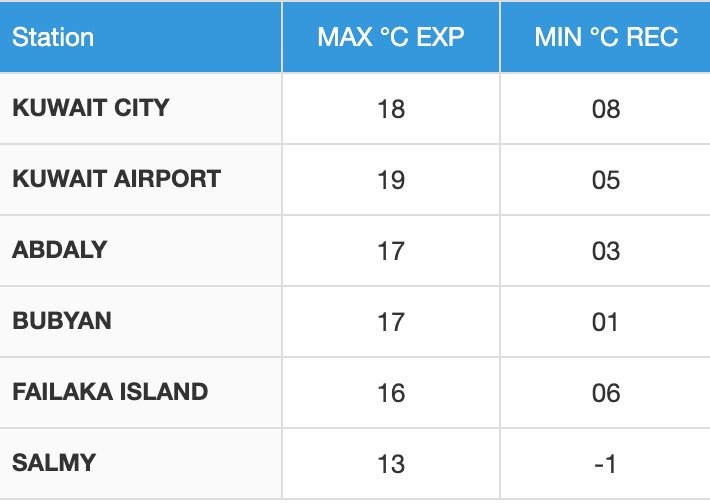The height and width of the screenshot is (504, 710).
Task: Click Kuwait Airport's min temperature value 05
Action: (x=606, y=180)
